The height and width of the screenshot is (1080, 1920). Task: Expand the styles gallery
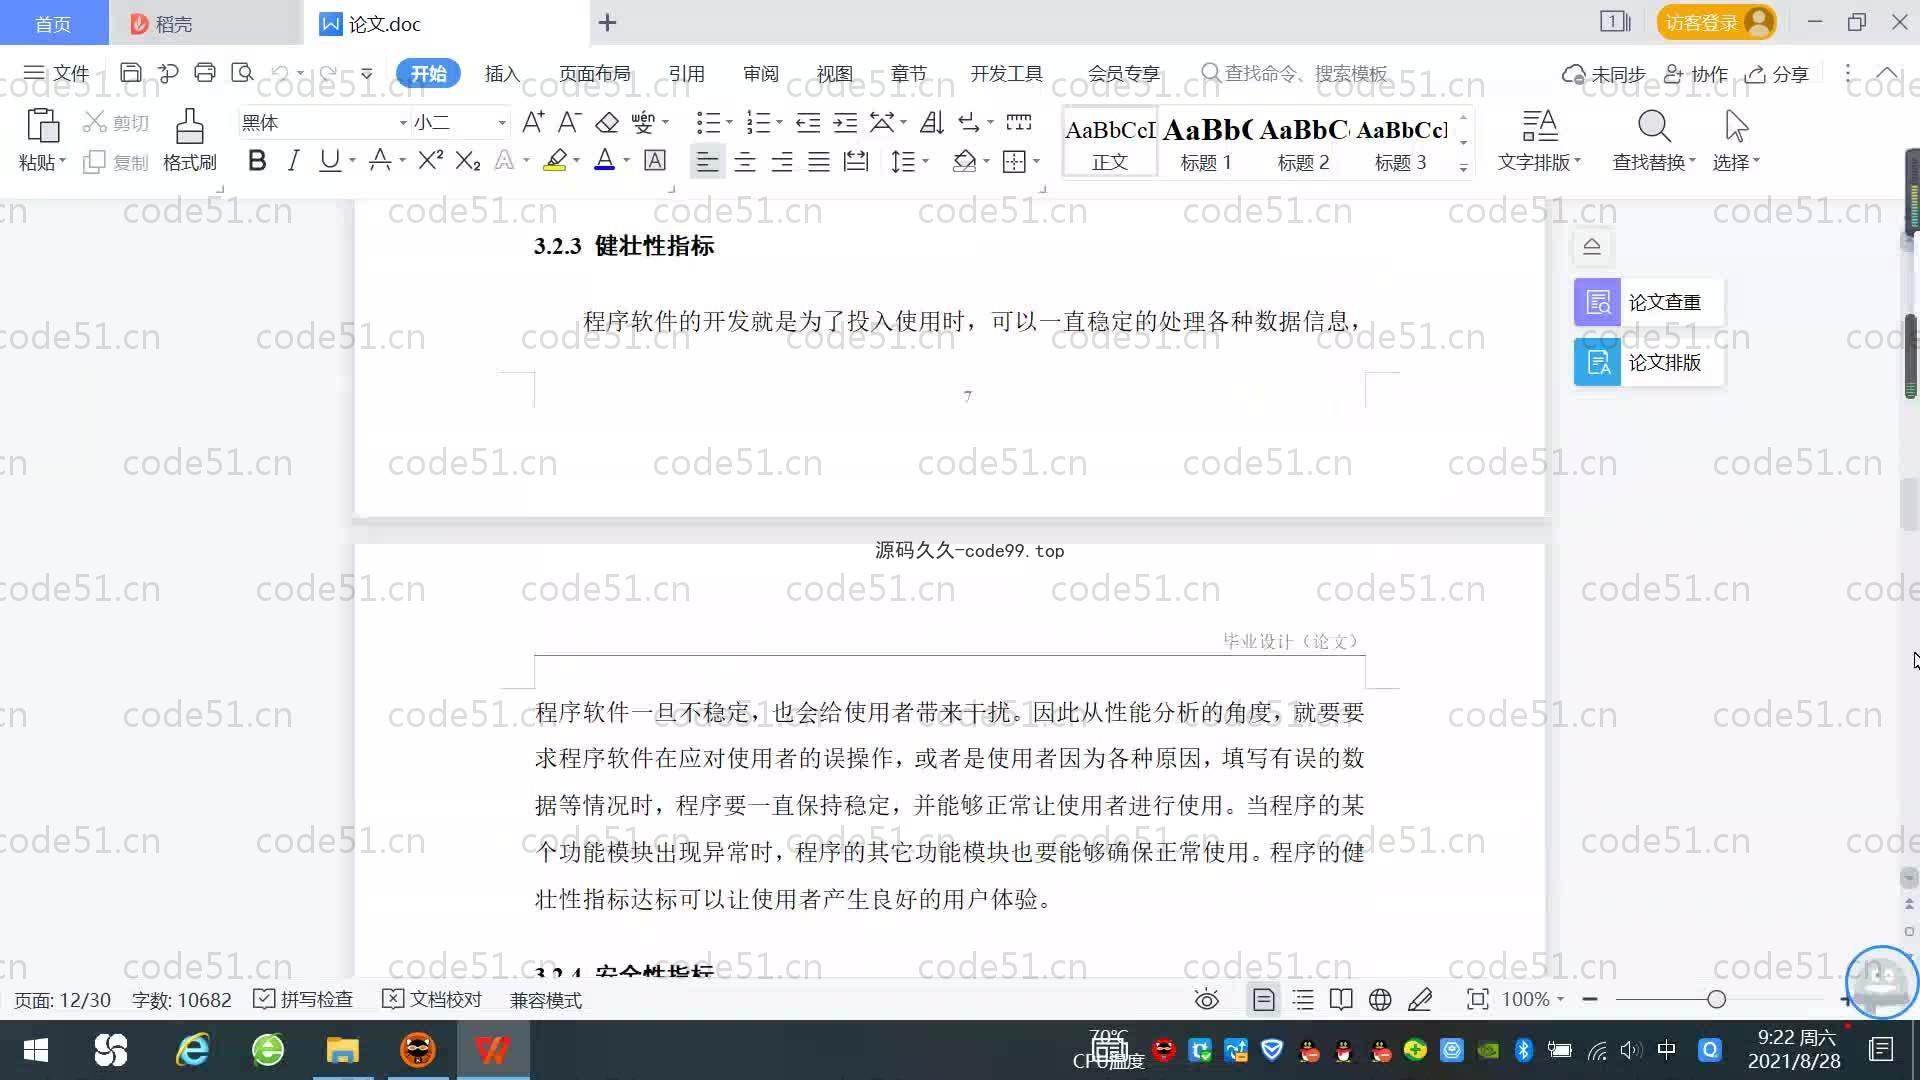pos(1463,168)
